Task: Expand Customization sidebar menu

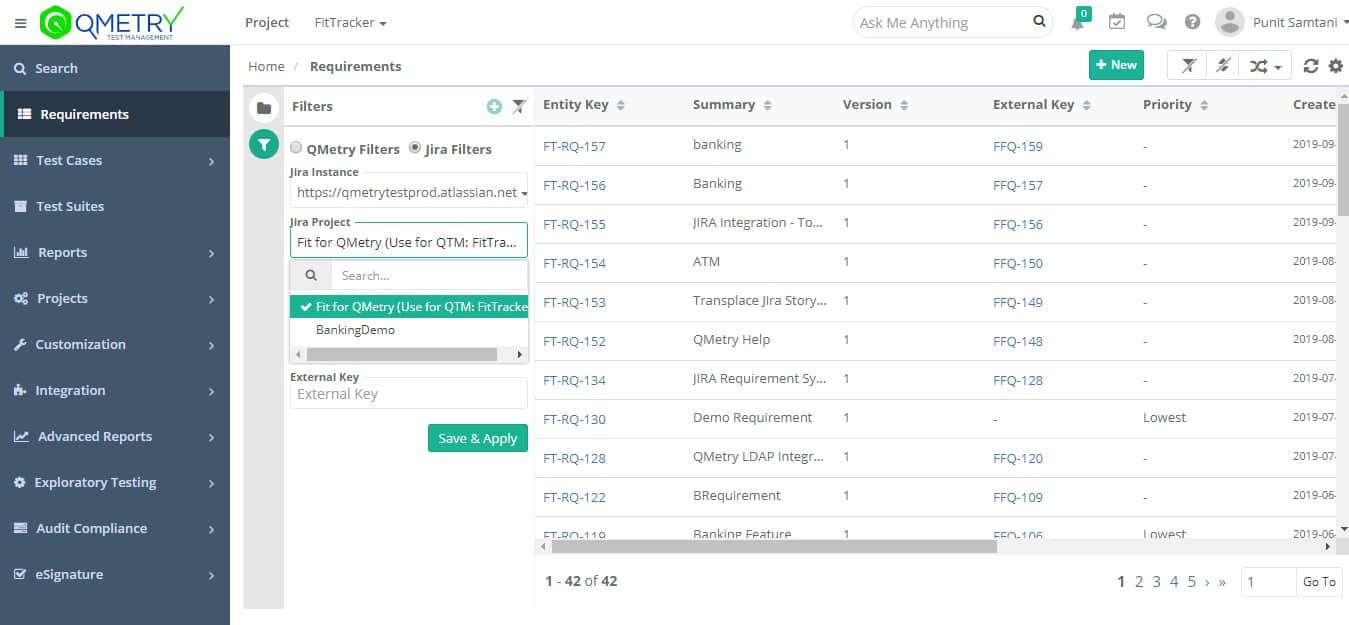Action: tap(115, 344)
